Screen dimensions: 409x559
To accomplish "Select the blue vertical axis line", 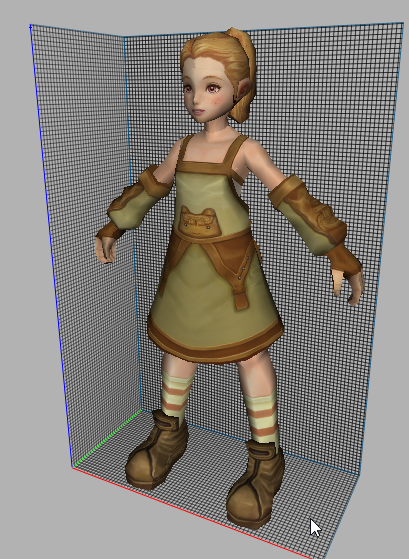I will pyautogui.click(x=50, y=246).
